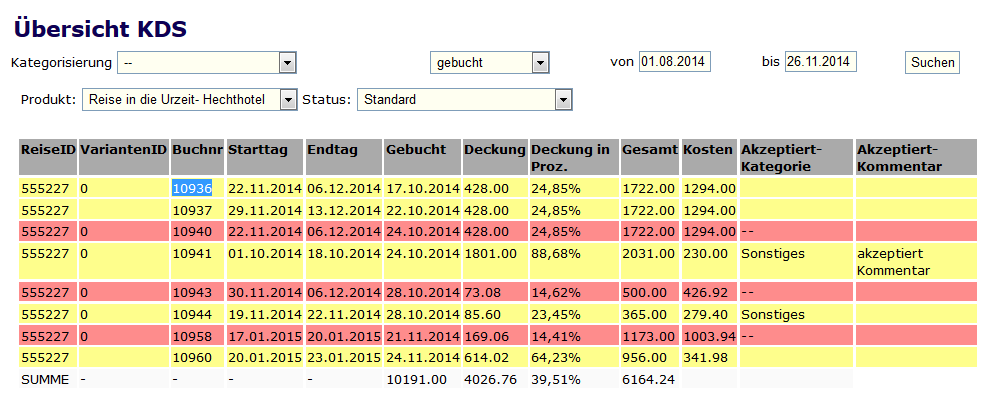
Task: Click booking number 10958 in red row
Action: coord(192,336)
